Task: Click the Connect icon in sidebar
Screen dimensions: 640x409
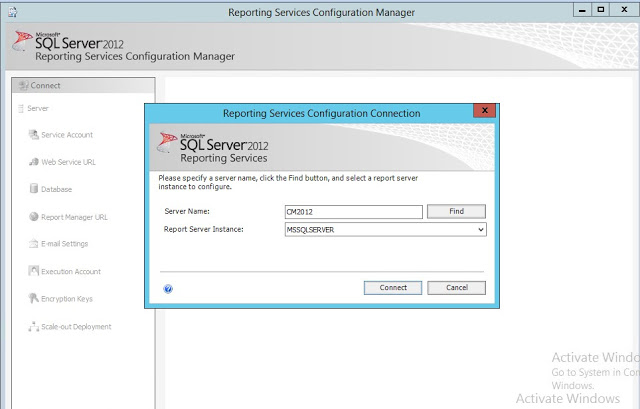Action: tap(23, 86)
